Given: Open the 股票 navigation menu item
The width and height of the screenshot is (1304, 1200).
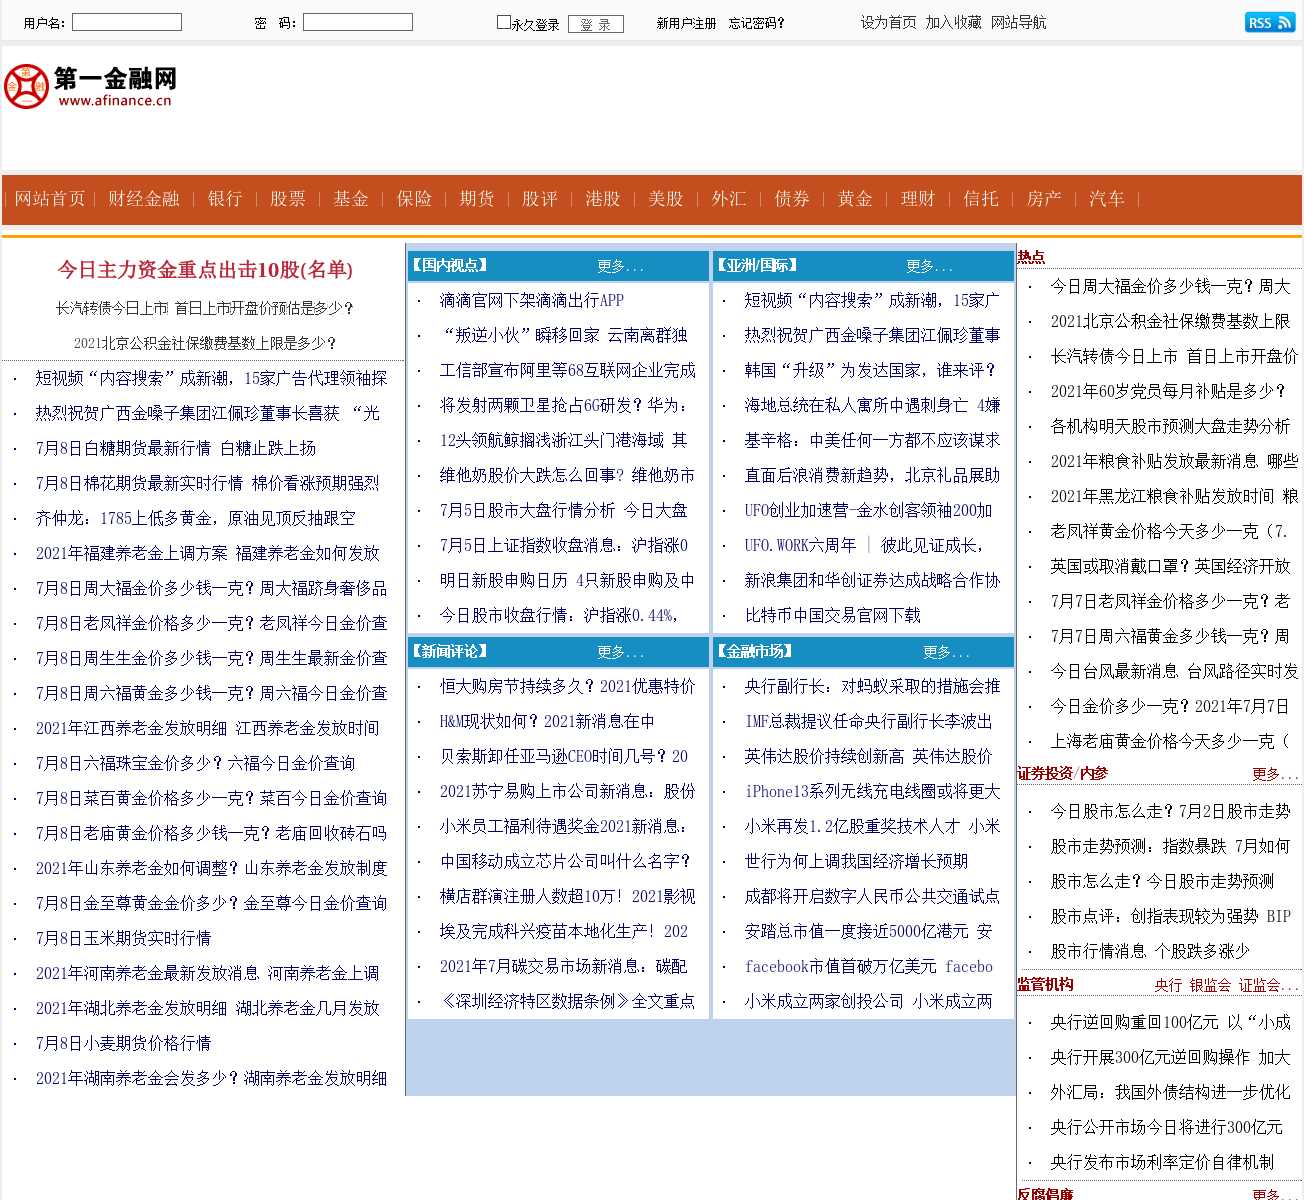Looking at the screenshot, I should (x=288, y=199).
